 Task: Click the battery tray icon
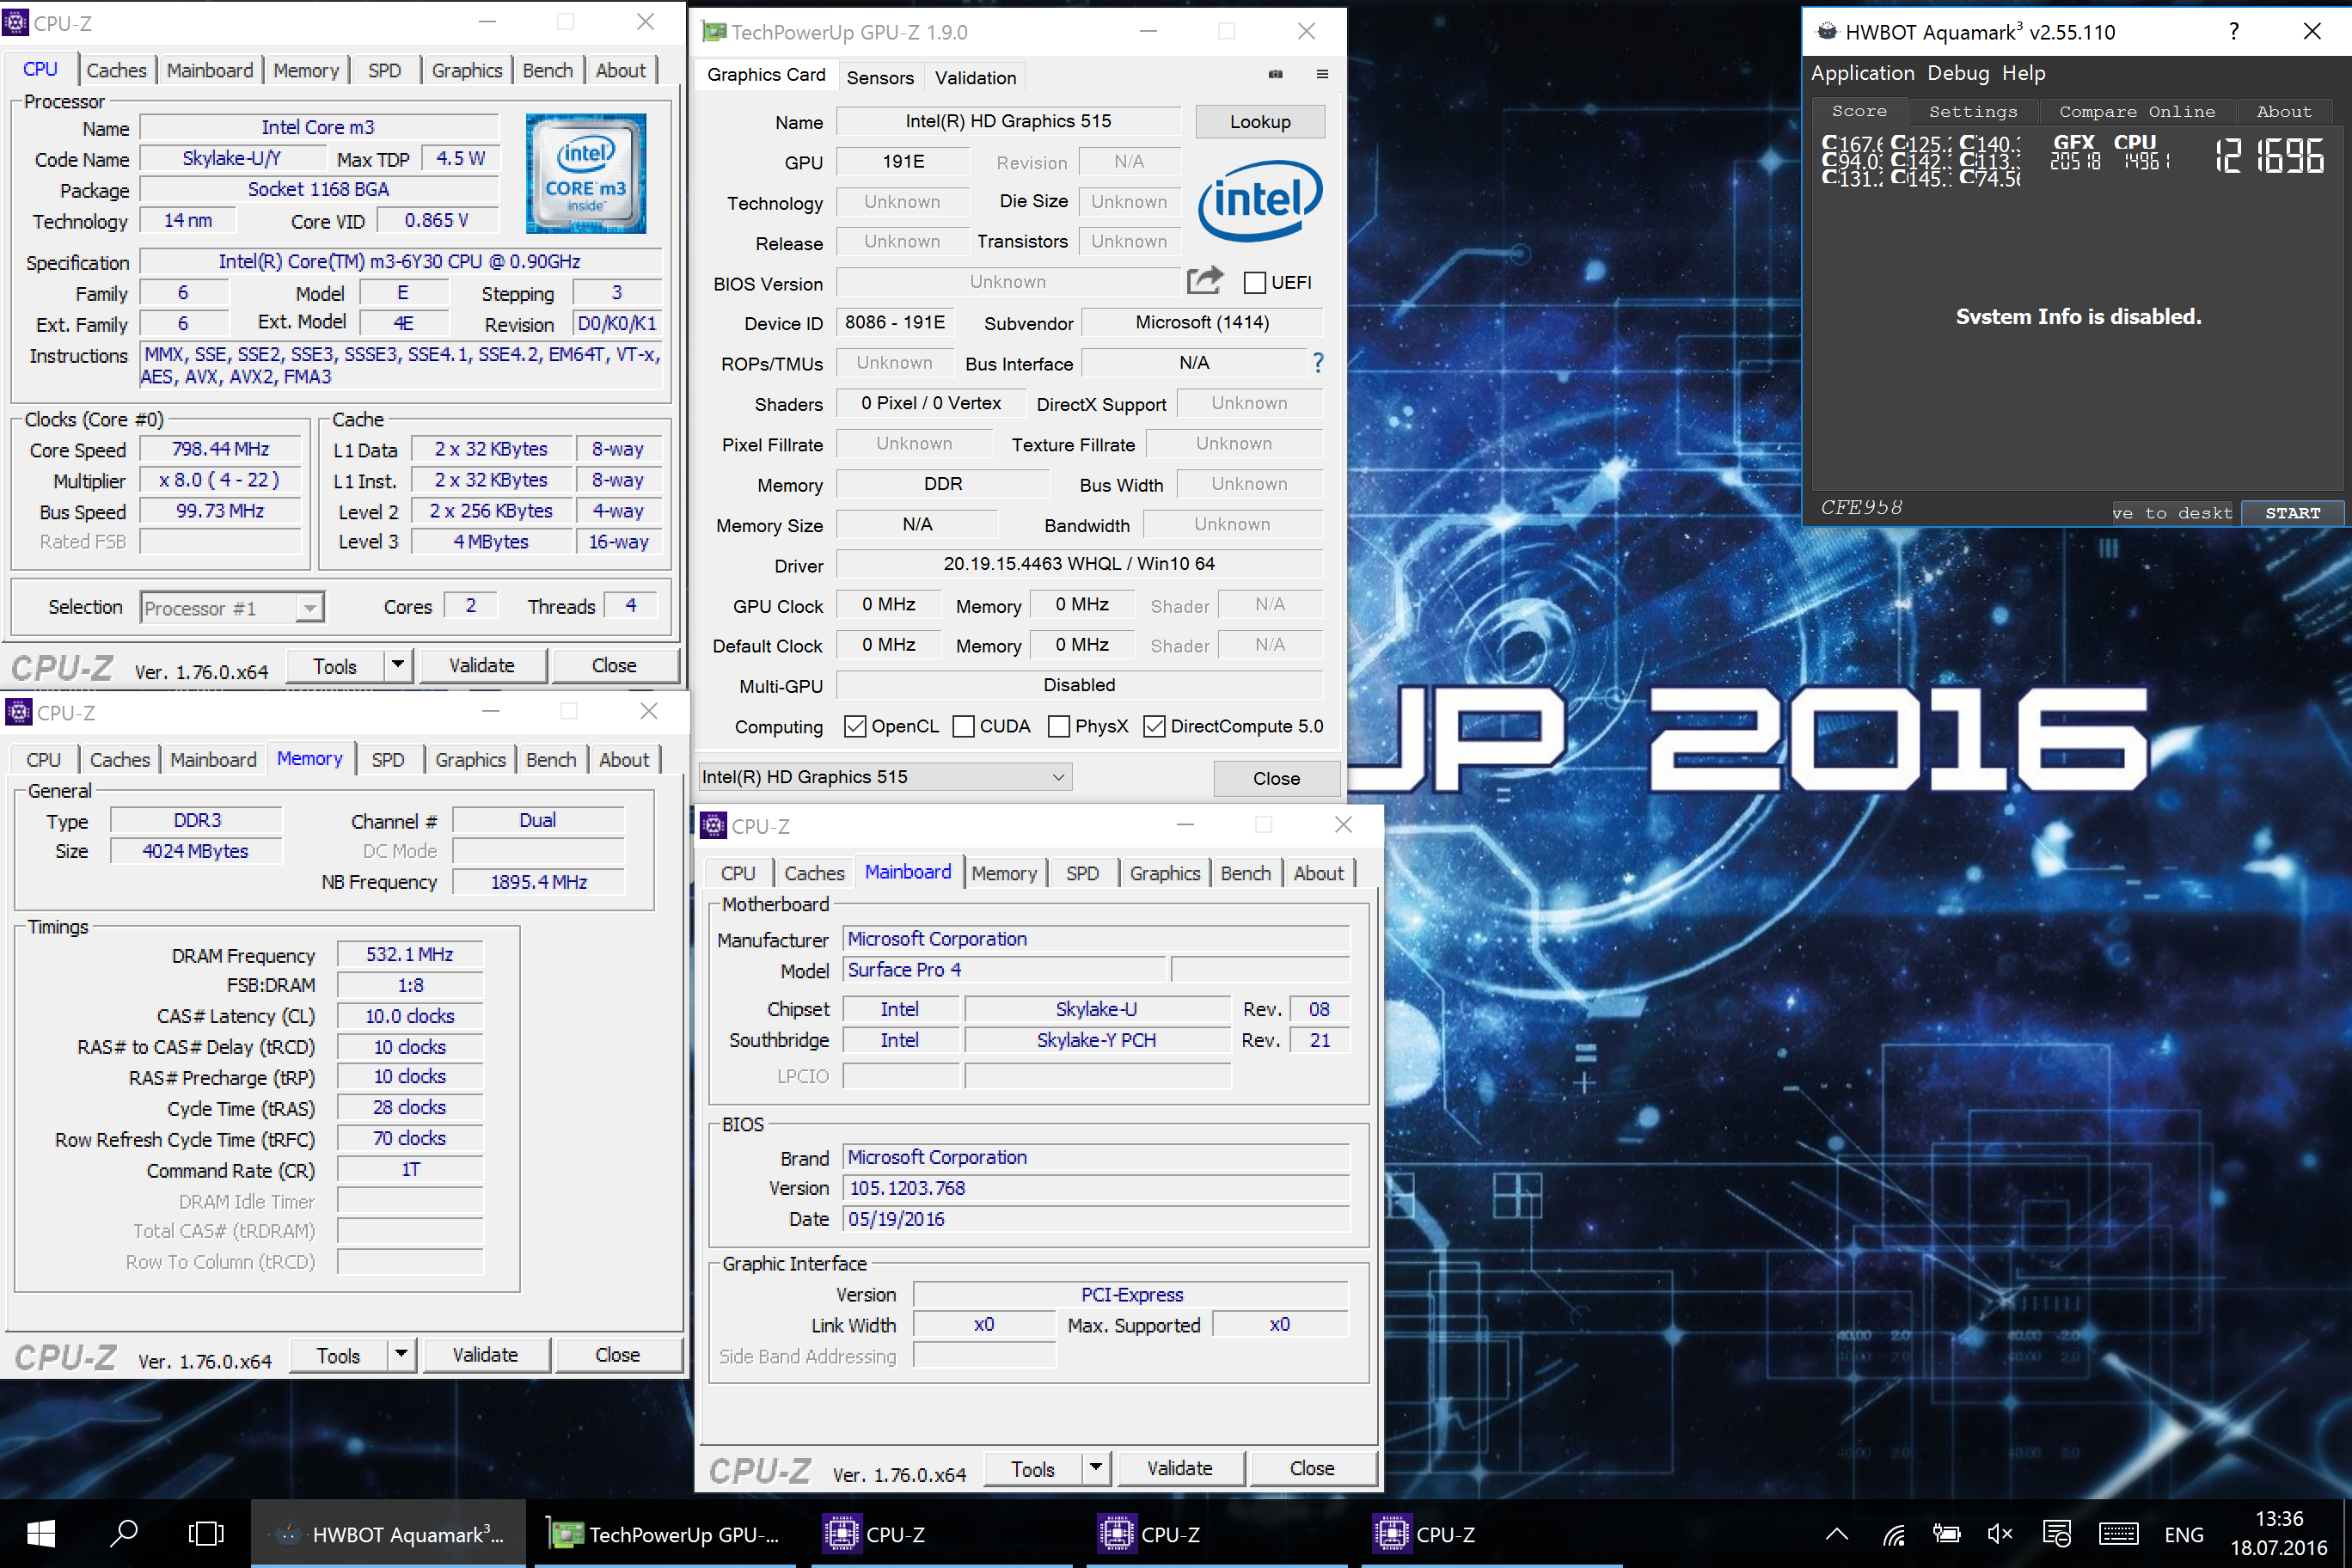(x=1946, y=1534)
